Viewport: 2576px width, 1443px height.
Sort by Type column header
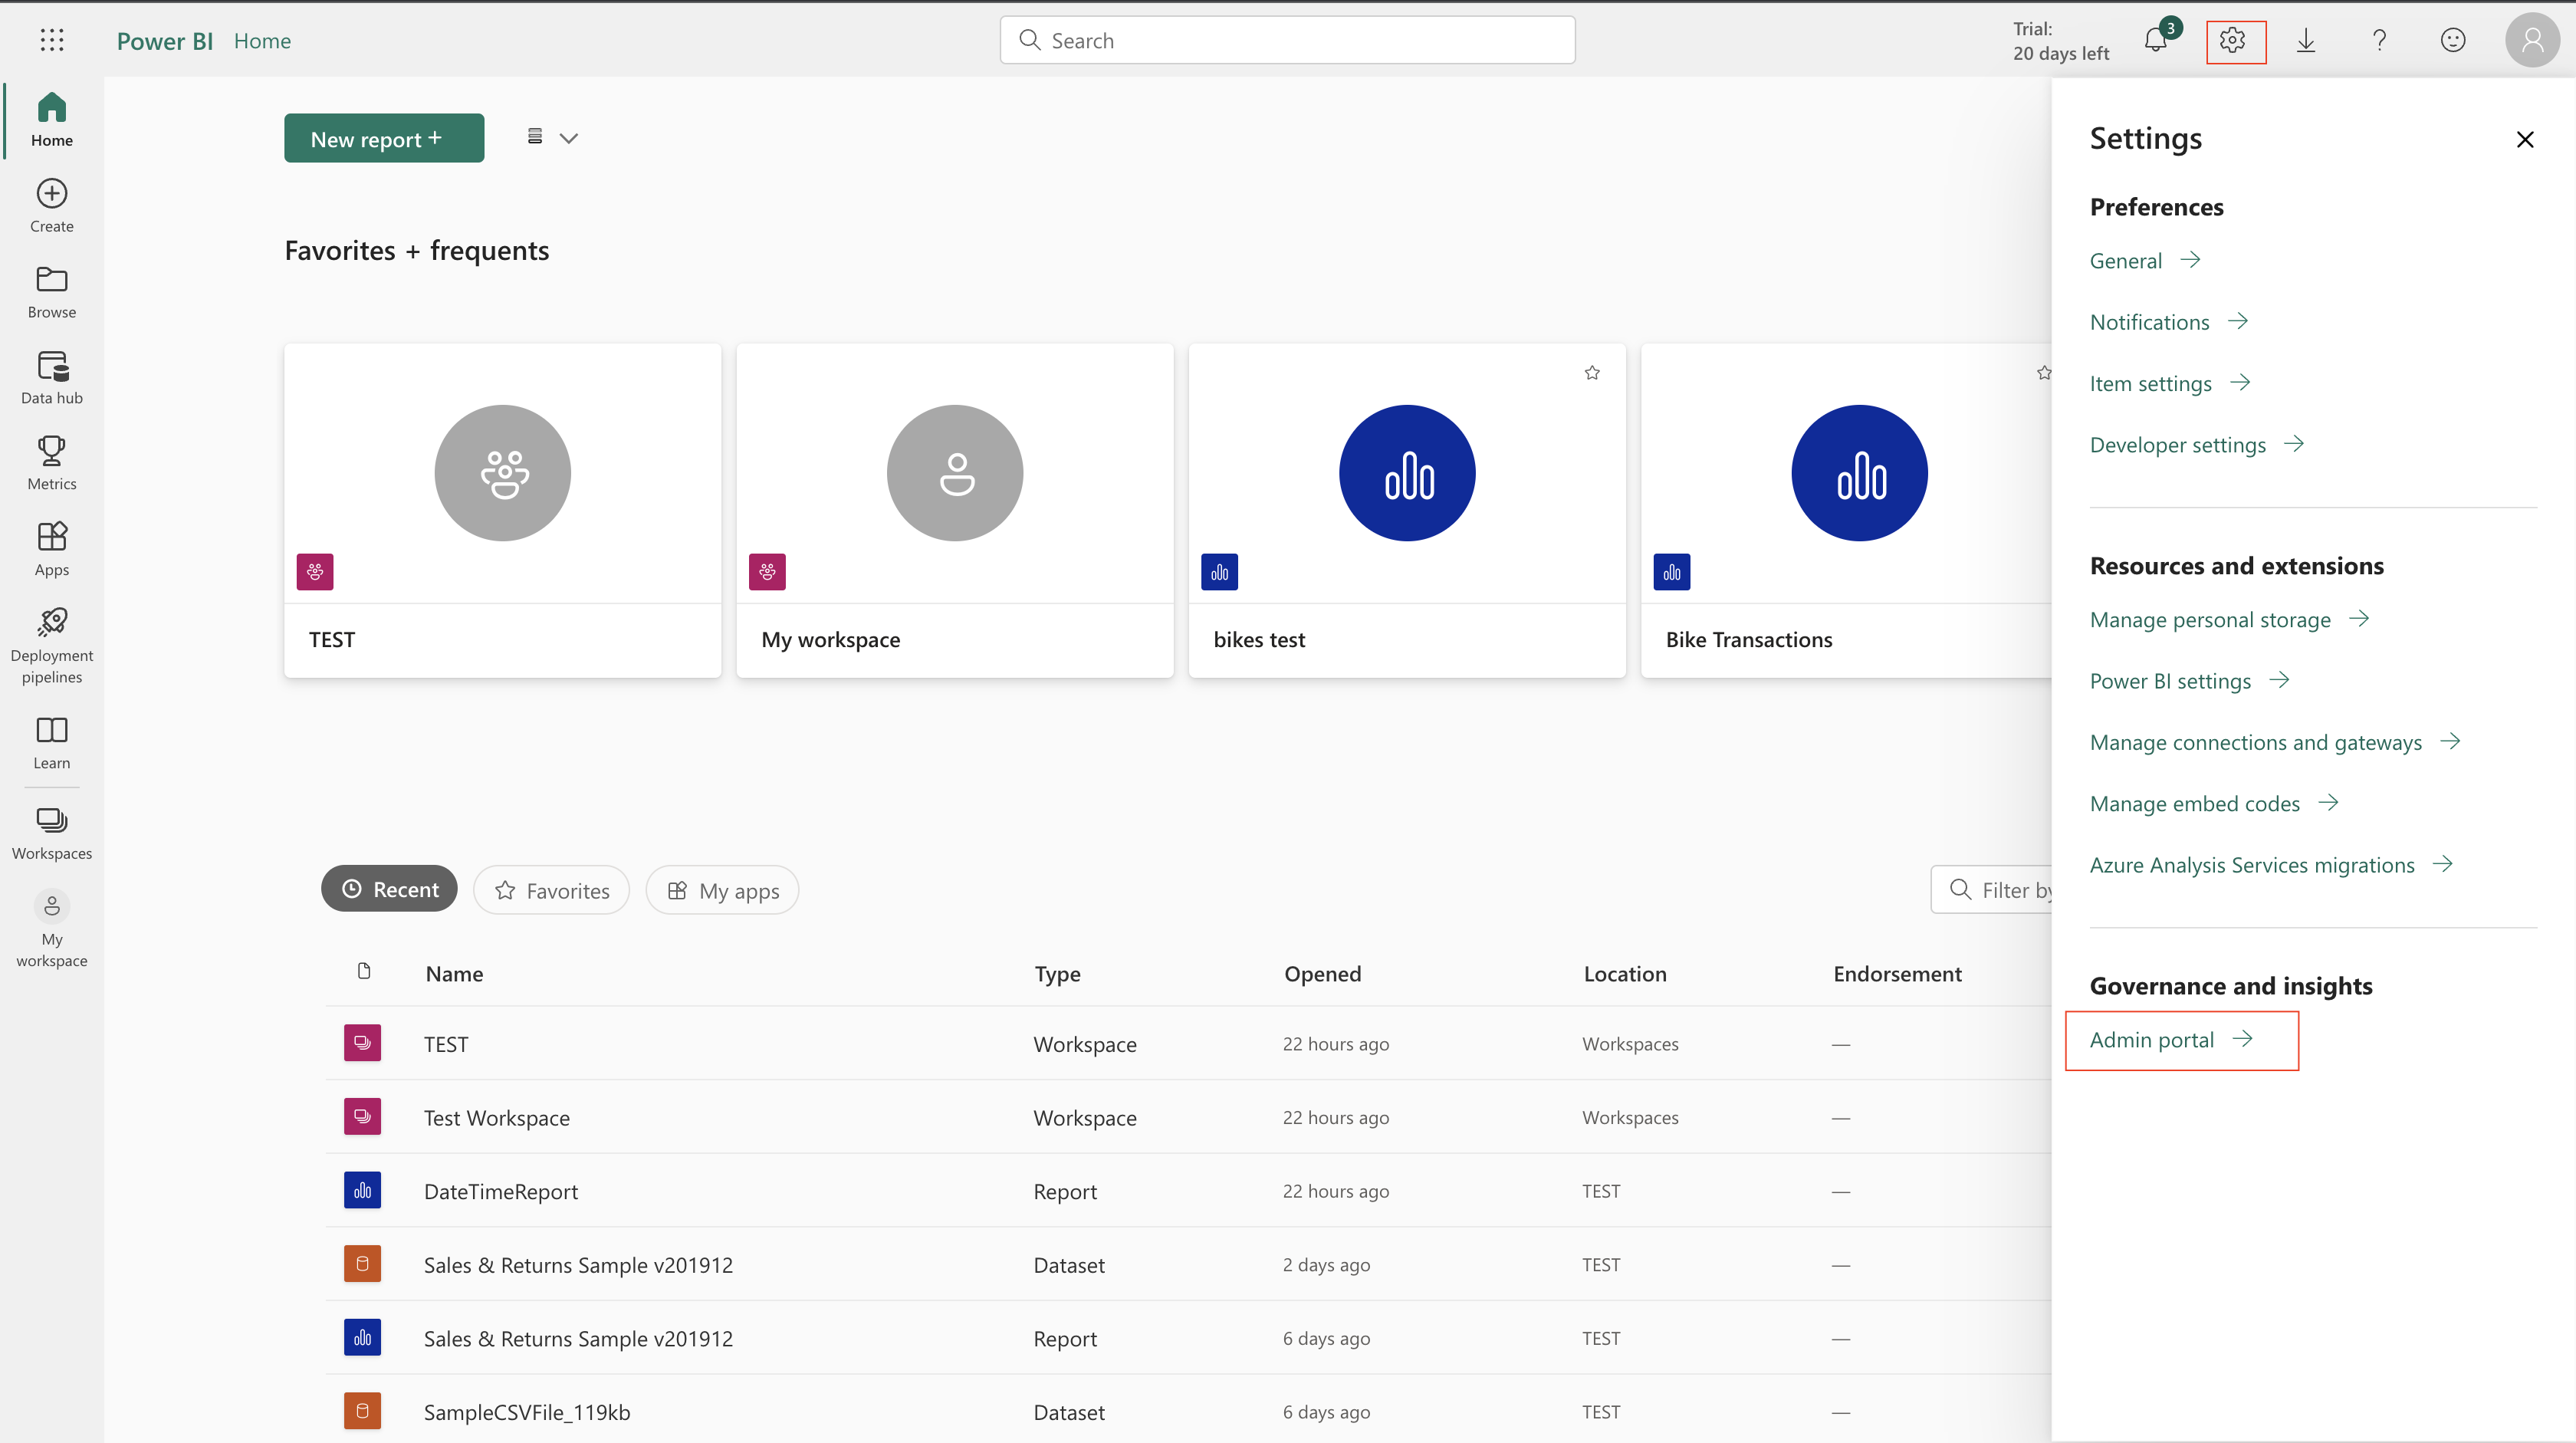click(1057, 974)
